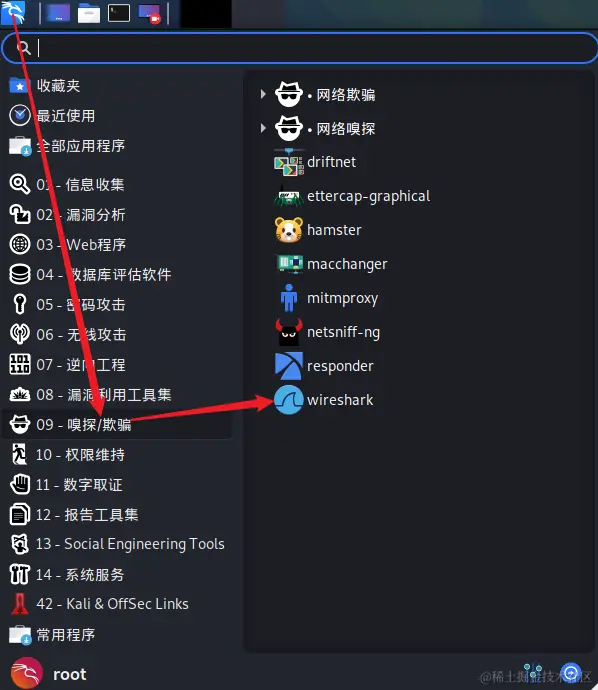Launch macchanger
This screenshot has width=598, height=690.
tap(330, 264)
